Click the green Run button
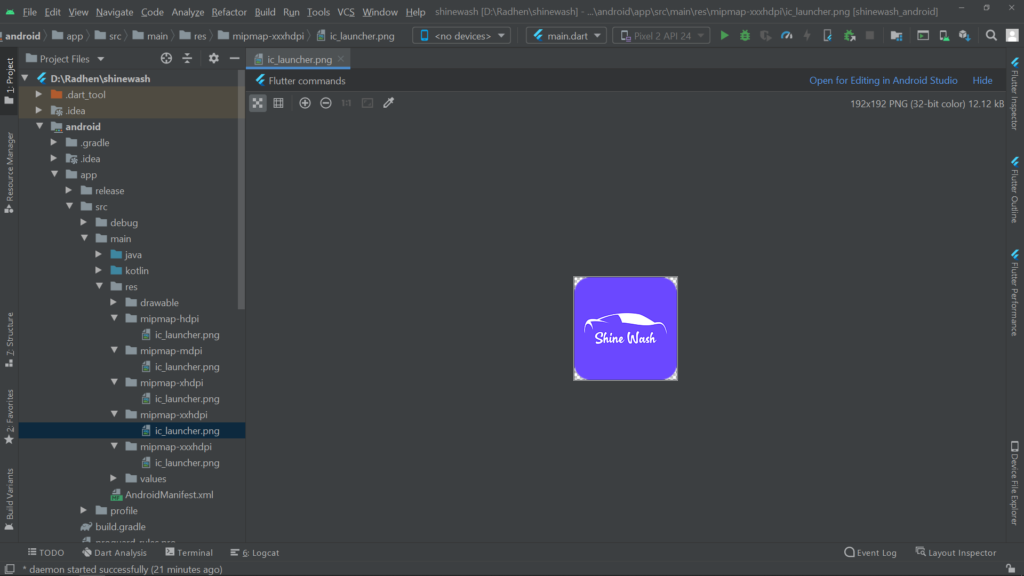Image resolution: width=1024 pixels, height=576 pixels. (723, 36)
